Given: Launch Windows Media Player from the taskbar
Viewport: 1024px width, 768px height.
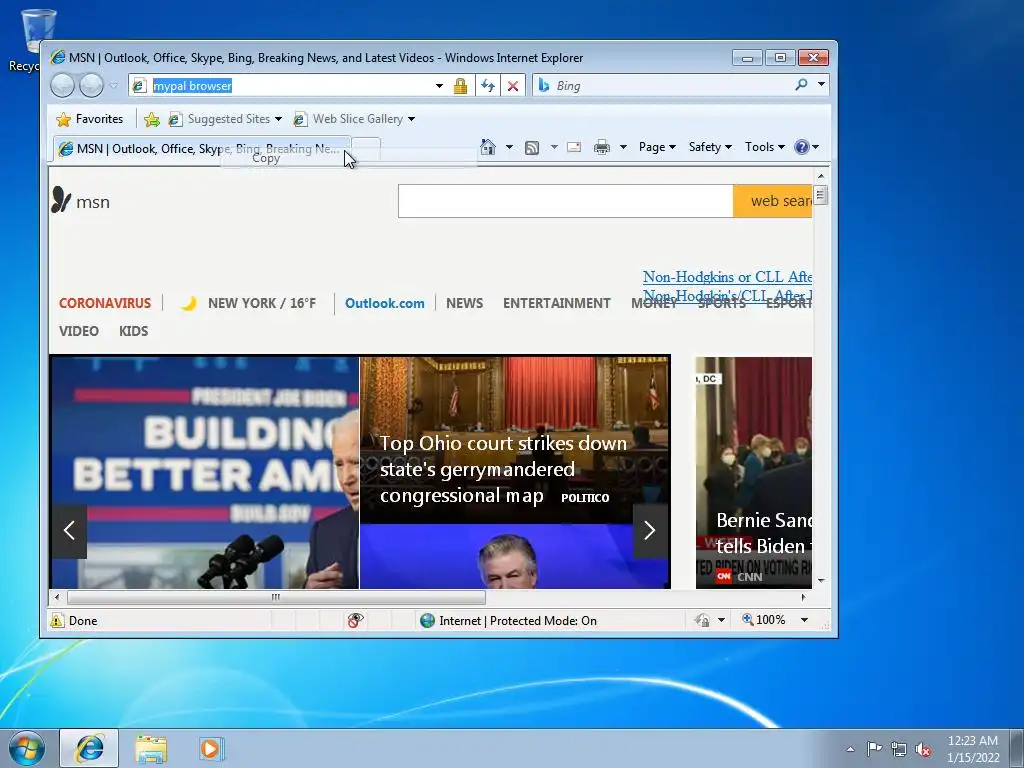Looking at the screenshot, I should click(210, 748).
